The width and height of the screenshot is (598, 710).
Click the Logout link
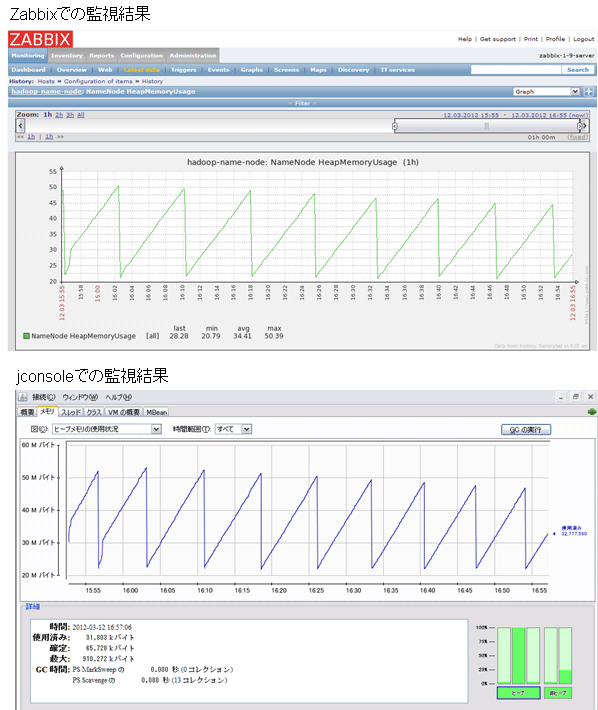pyautogui.click(x=584, y=39)
